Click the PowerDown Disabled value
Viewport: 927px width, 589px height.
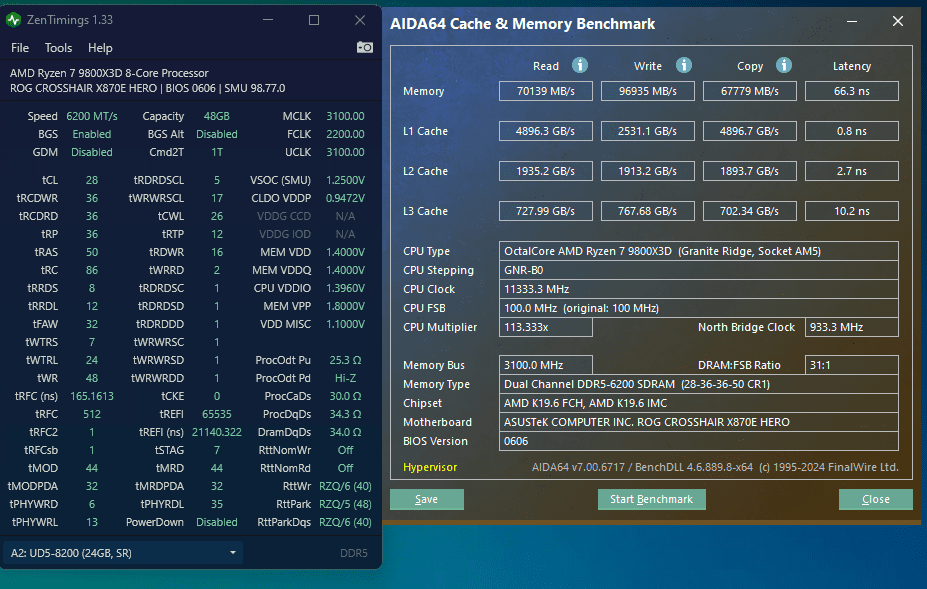217,522
